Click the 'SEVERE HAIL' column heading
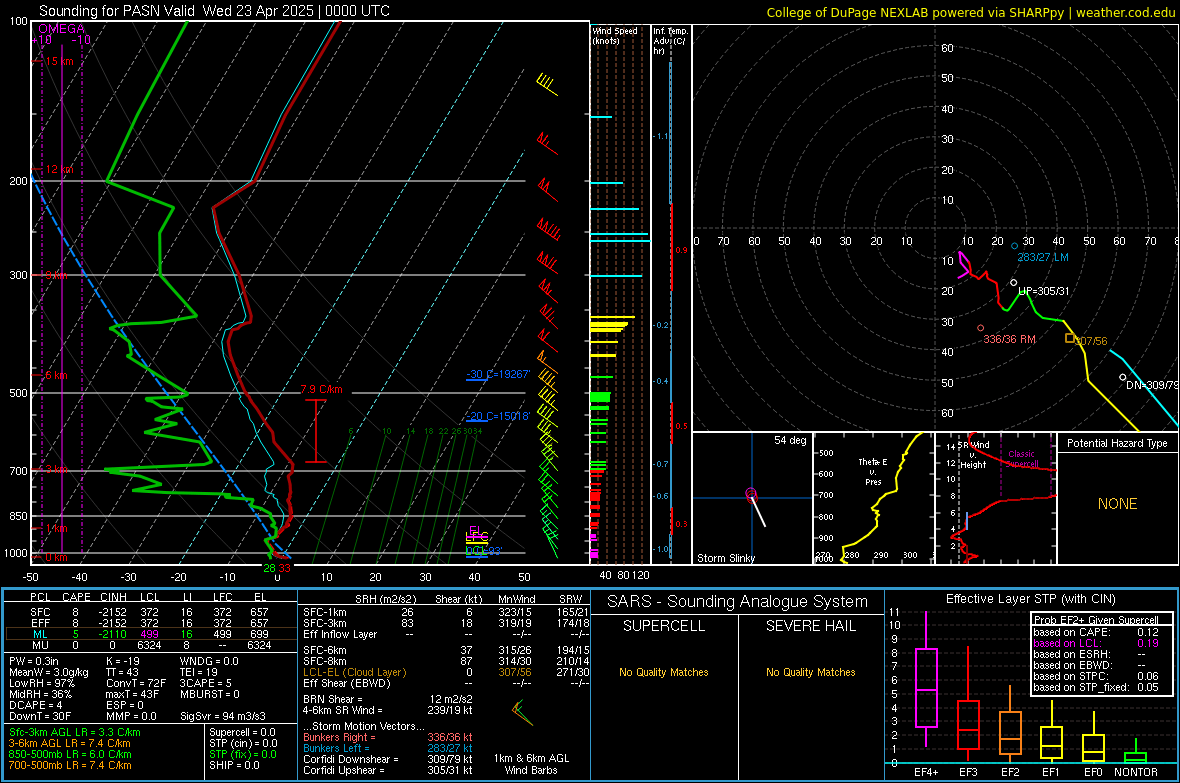The width and height of the screenshot is (1180, 783). 810,626
